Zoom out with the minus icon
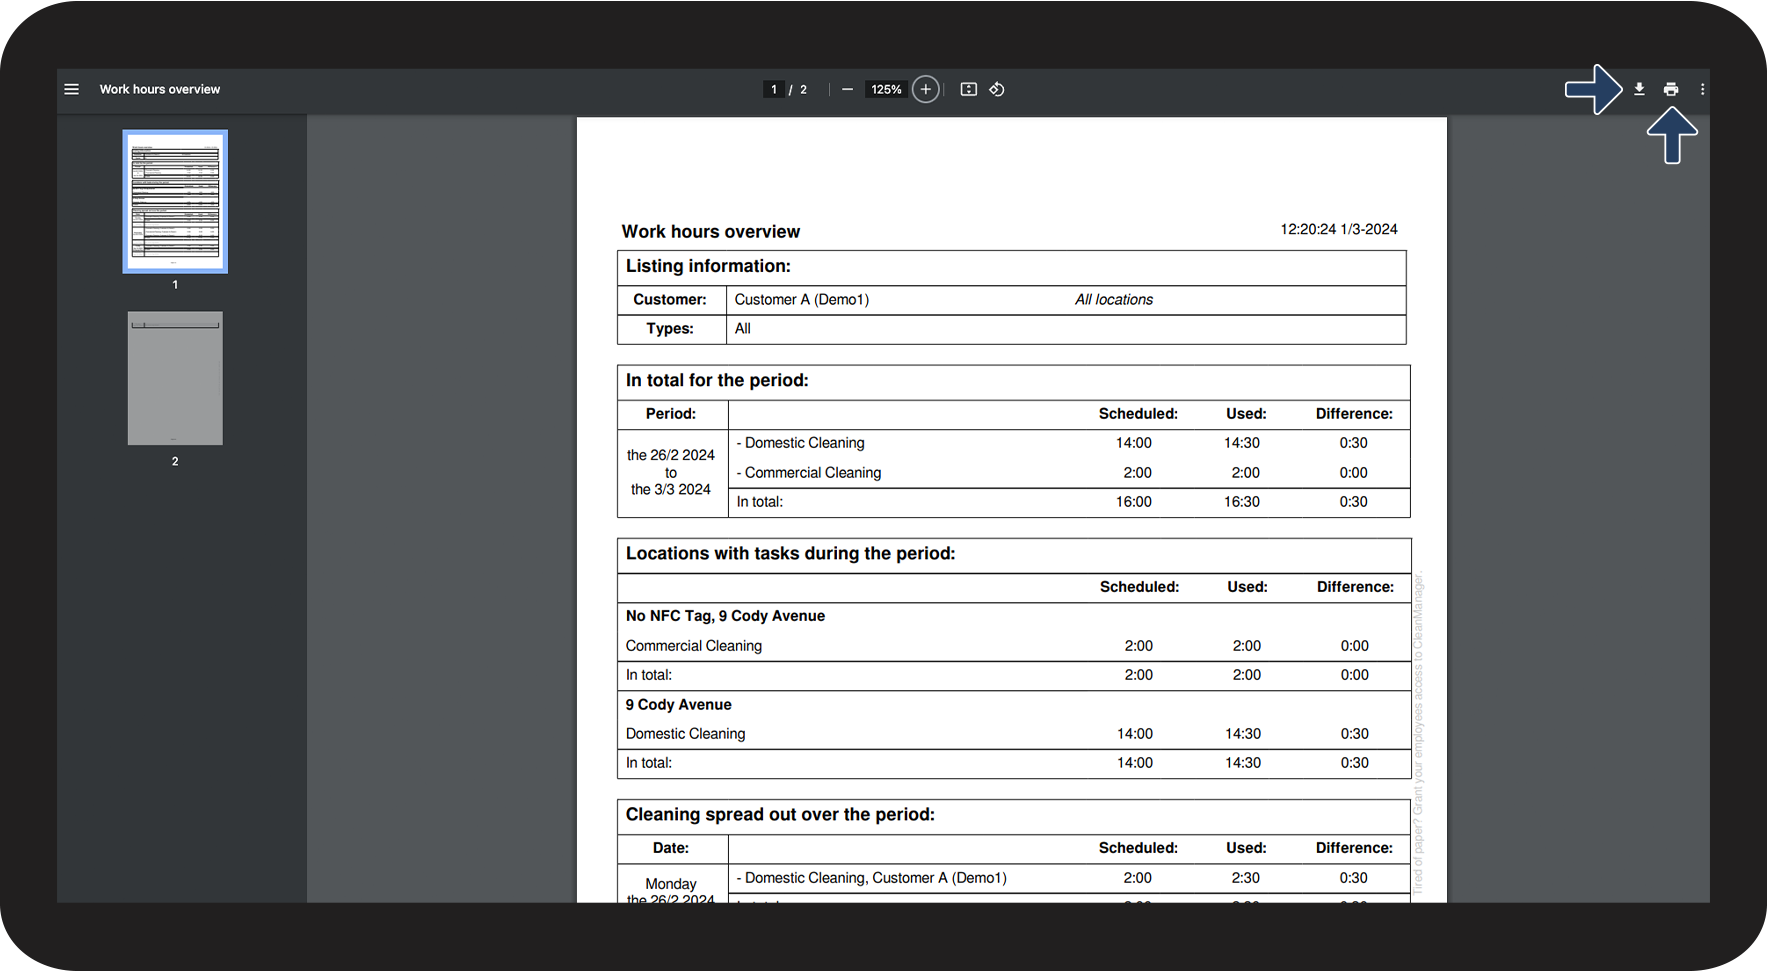This screenshot has height=971, width=1767. 847,89
